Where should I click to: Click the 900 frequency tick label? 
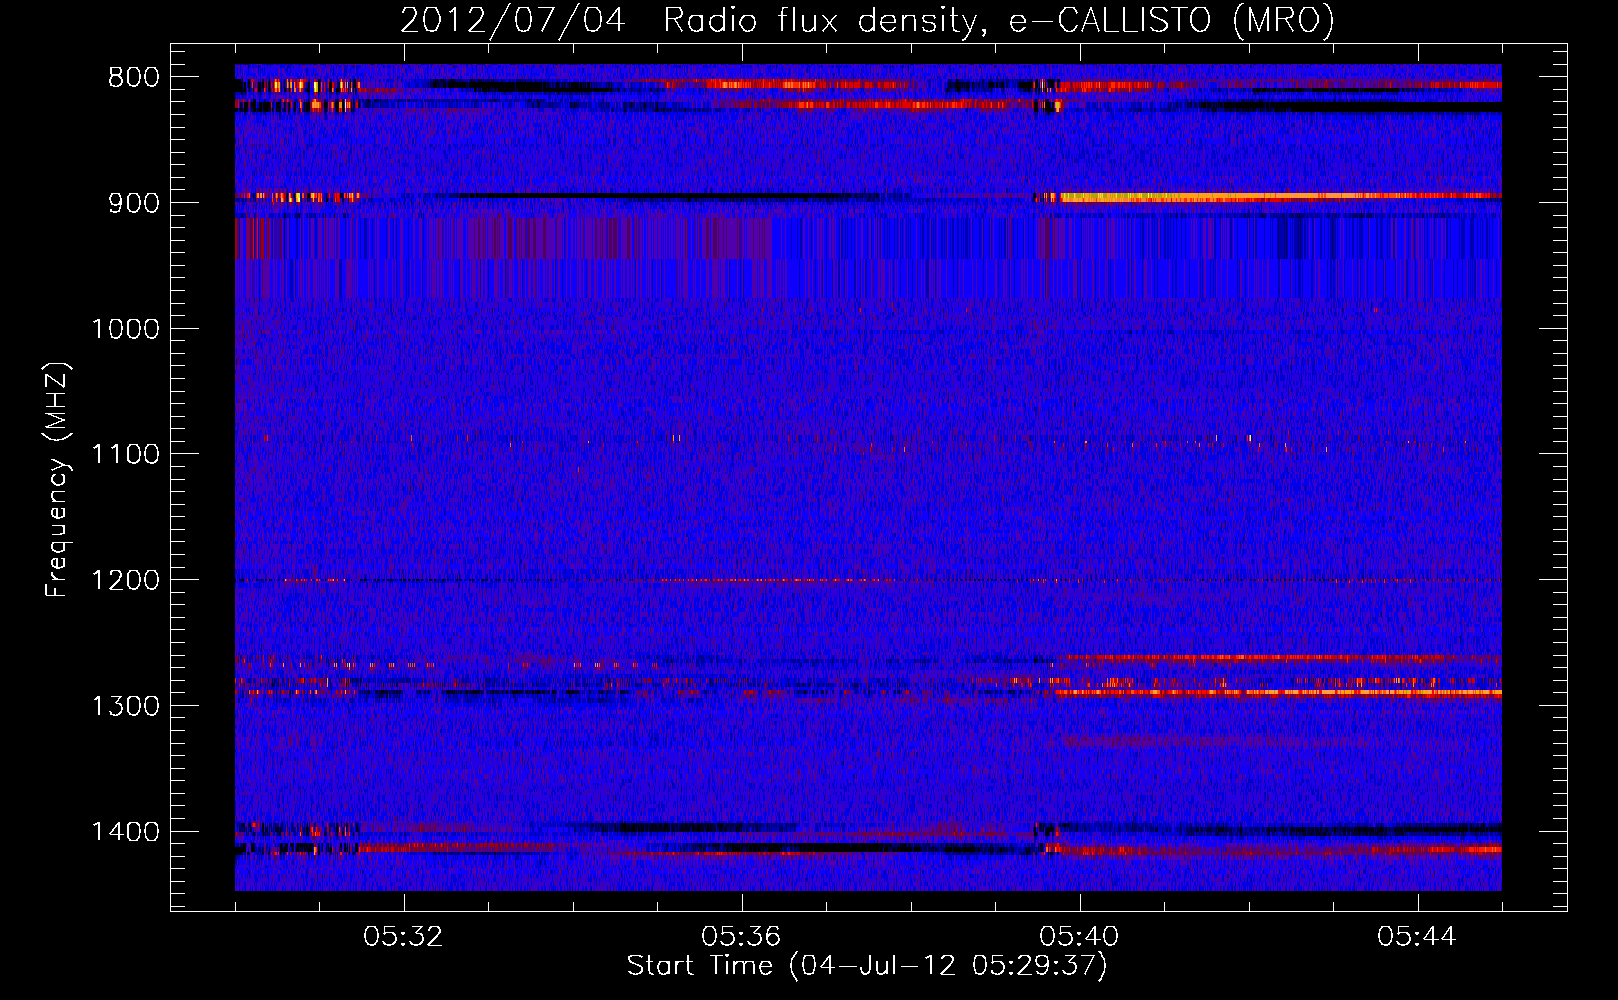coord(133,203)
